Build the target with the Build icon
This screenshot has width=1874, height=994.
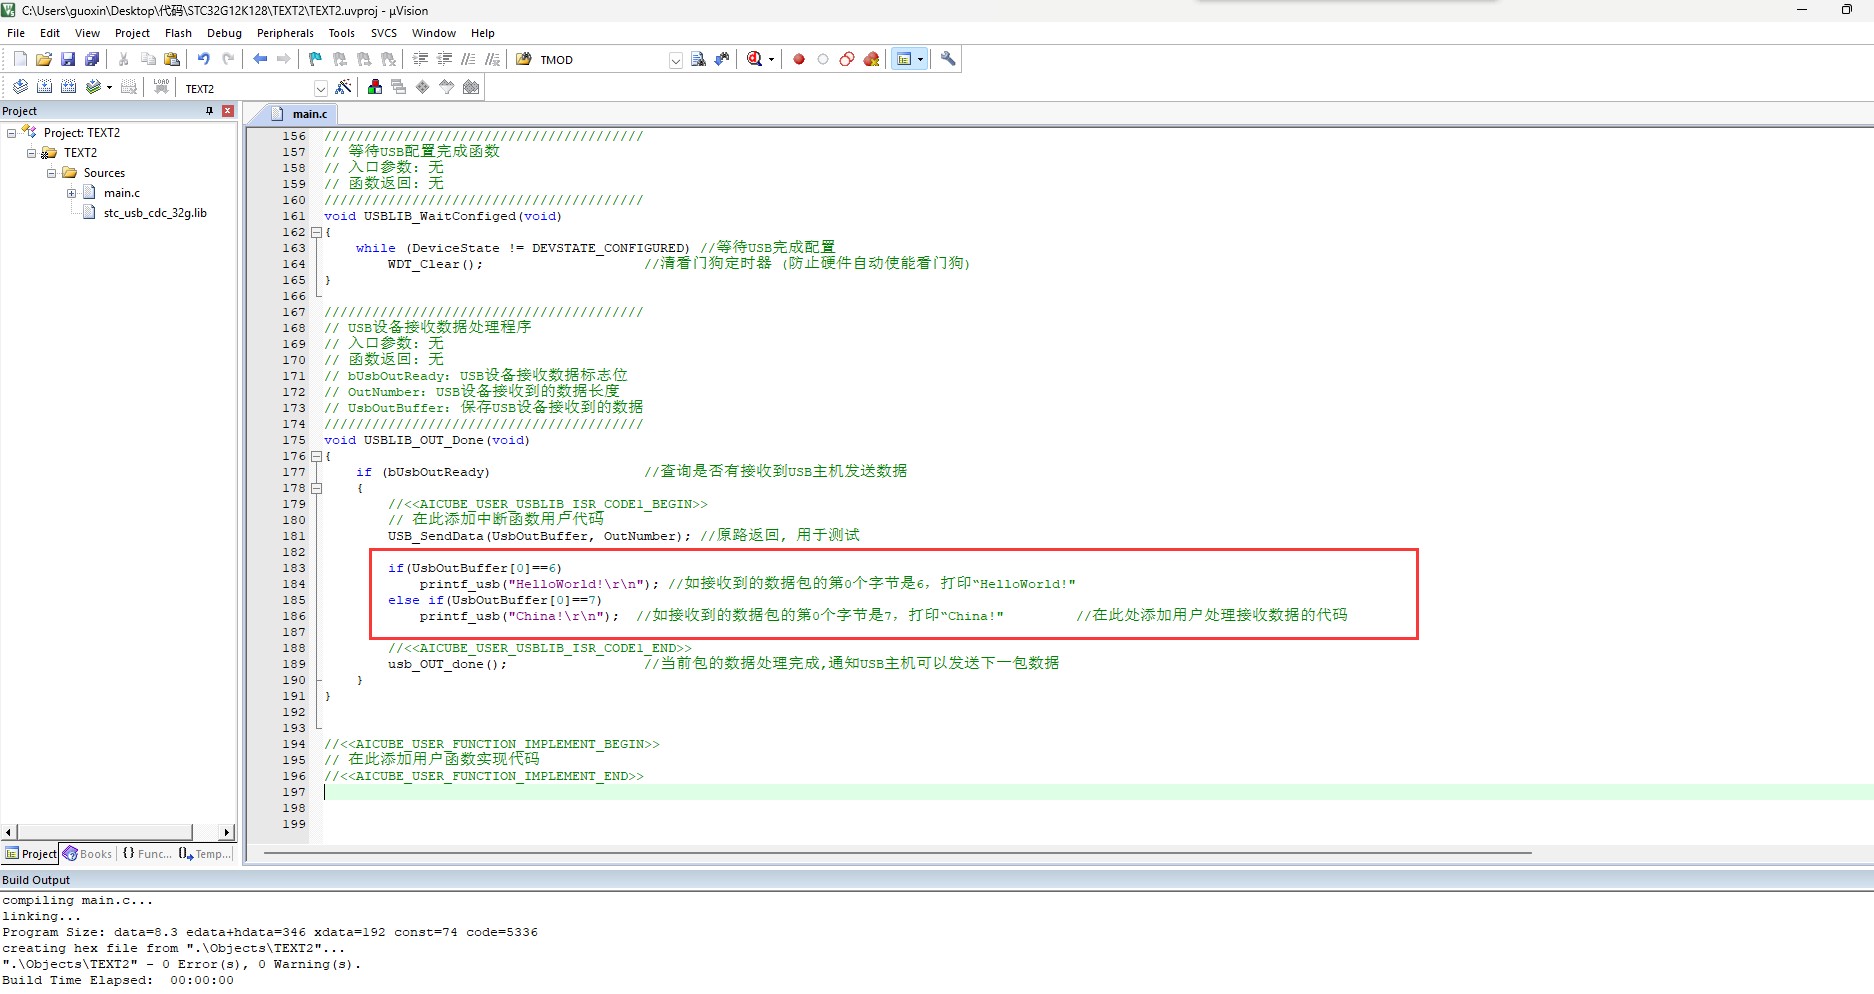[44, 88]
